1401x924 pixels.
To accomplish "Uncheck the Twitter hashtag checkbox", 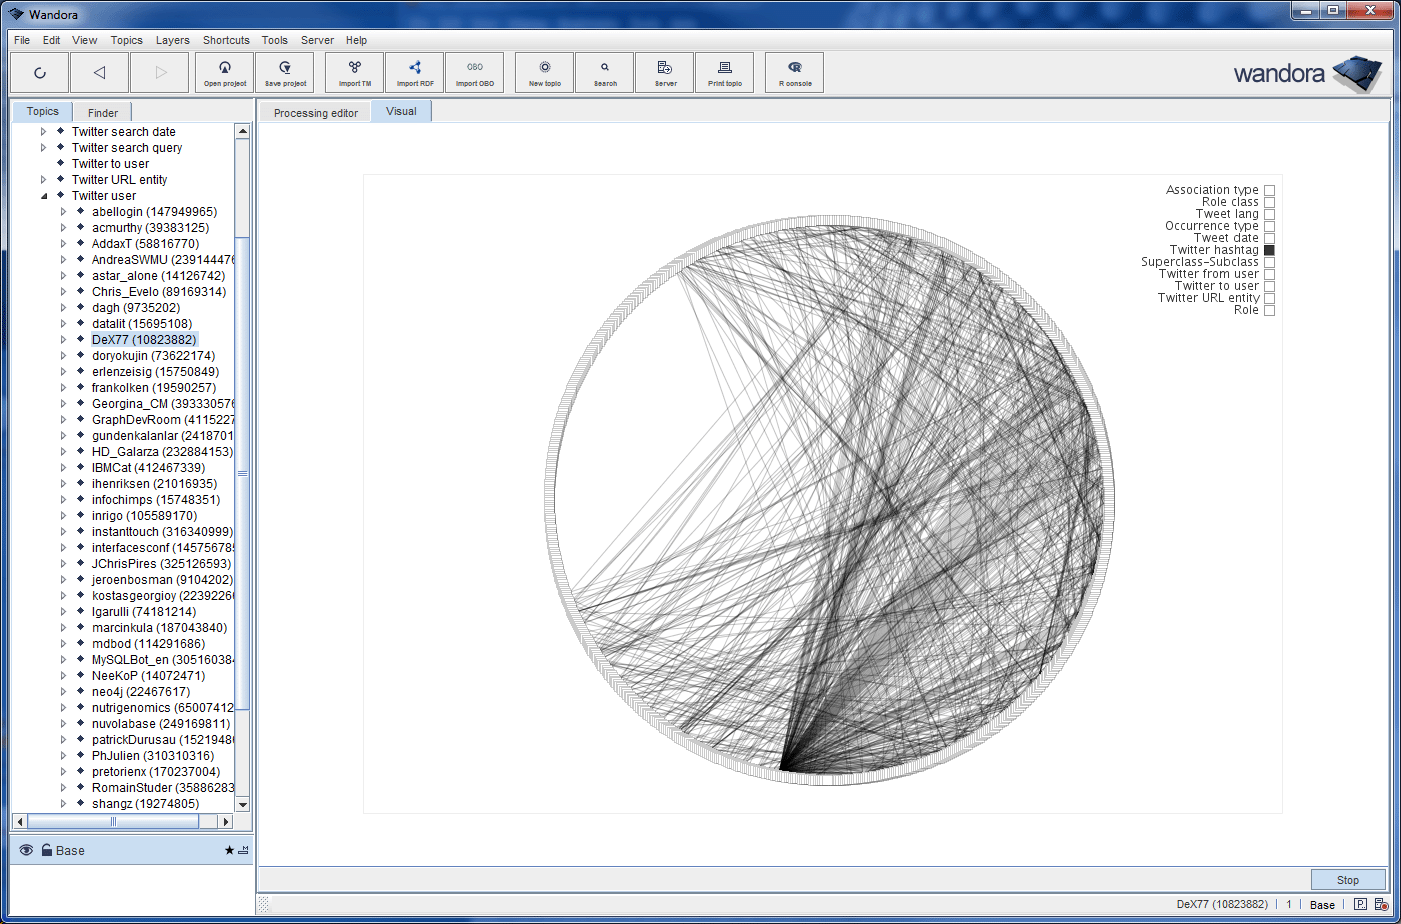I will 1269,250.
